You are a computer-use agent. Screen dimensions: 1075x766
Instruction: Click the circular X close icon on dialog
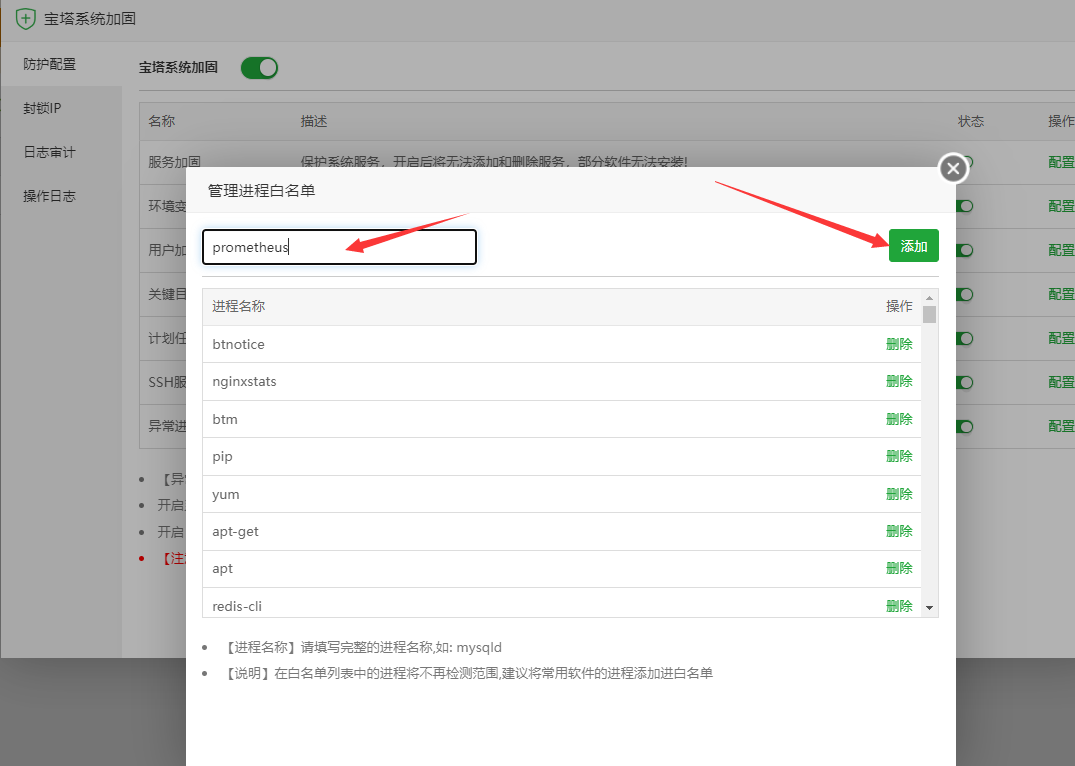point(952,168)
